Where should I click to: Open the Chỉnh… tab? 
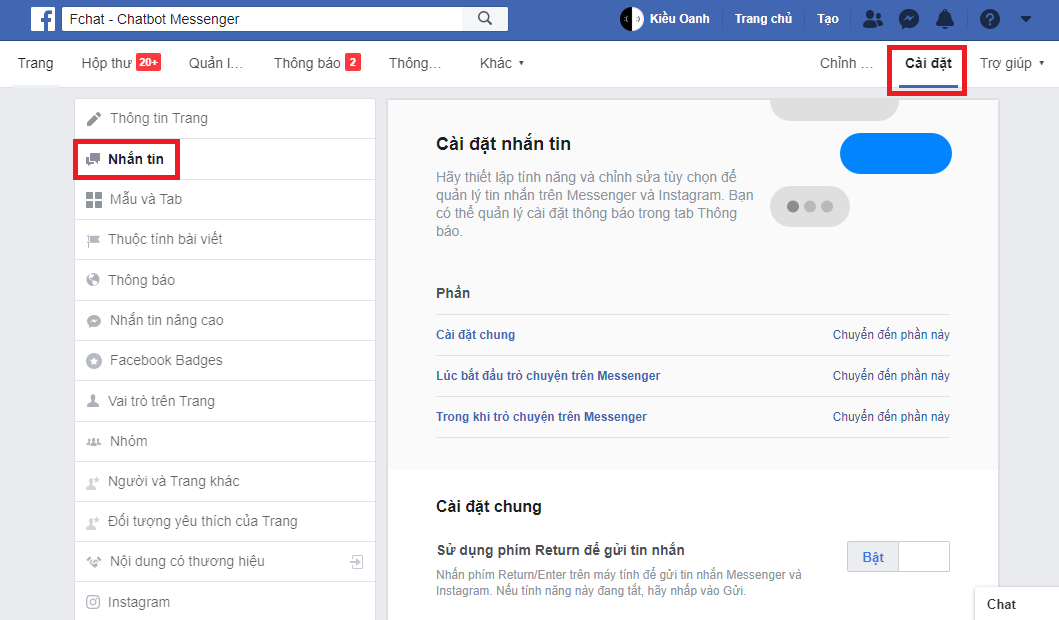pos(846,63)
